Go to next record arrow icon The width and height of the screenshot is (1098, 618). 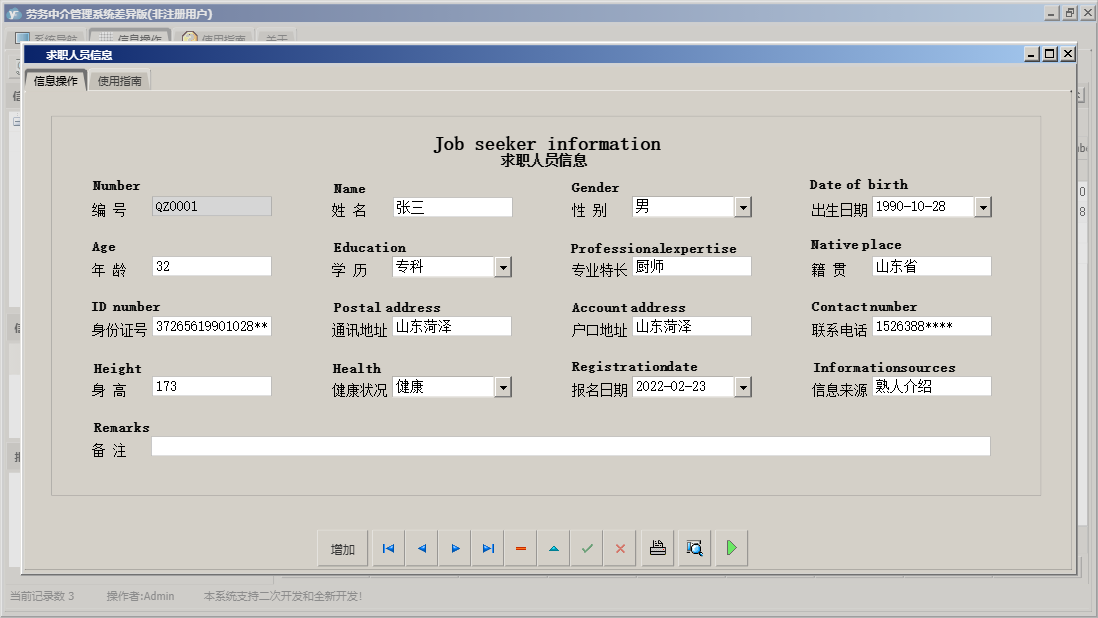[455, 549]
